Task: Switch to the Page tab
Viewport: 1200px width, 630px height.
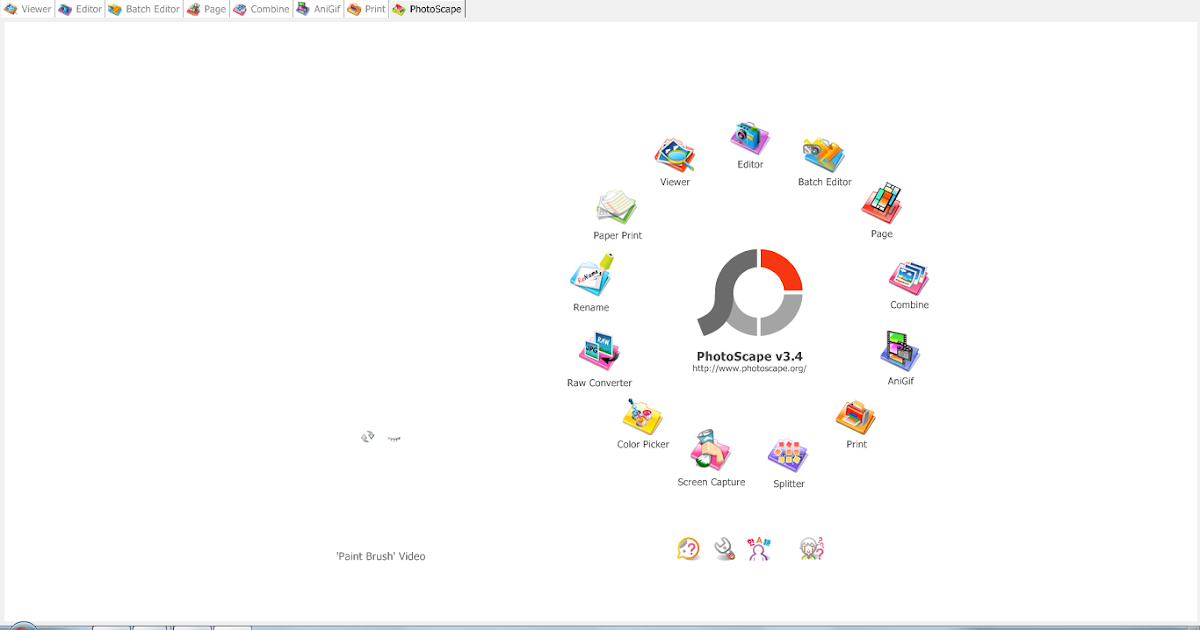Action: [x=206, y=9]
